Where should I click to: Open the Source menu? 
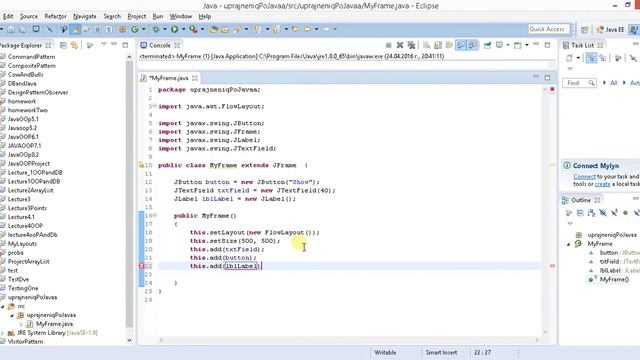(29, 16)
